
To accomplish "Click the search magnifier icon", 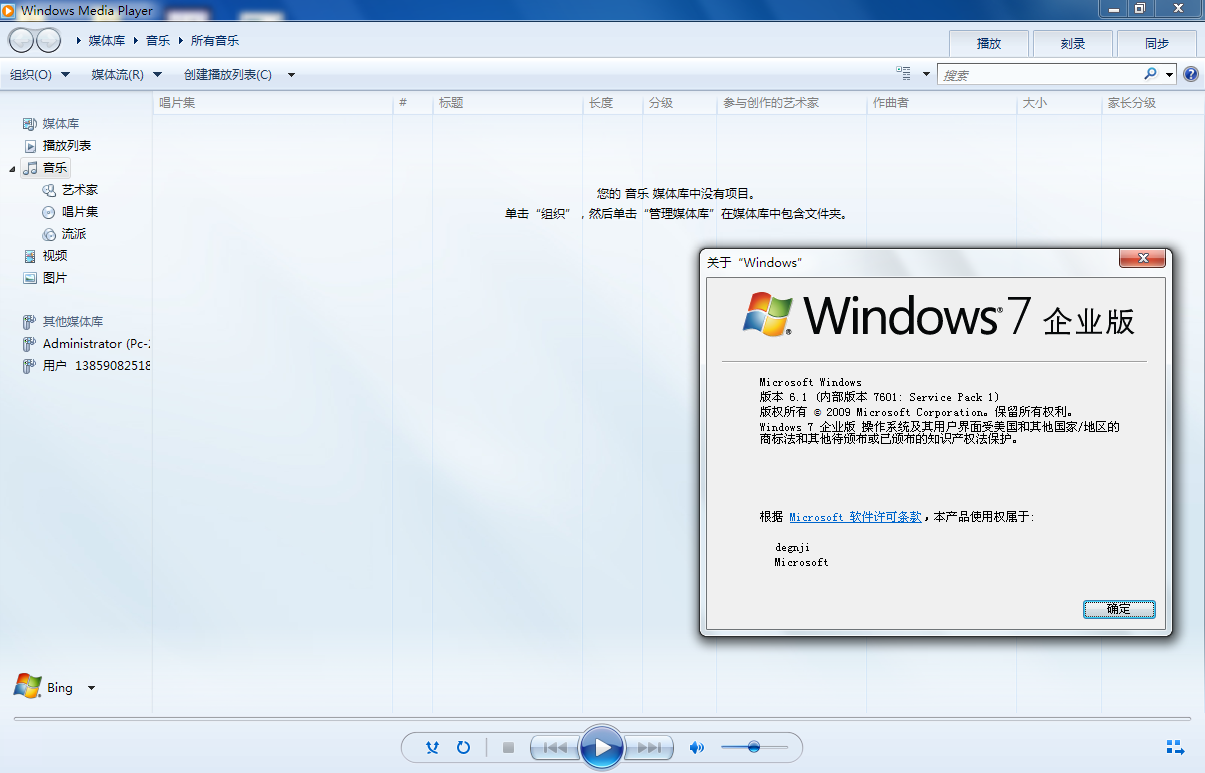I will point(1151,74).
